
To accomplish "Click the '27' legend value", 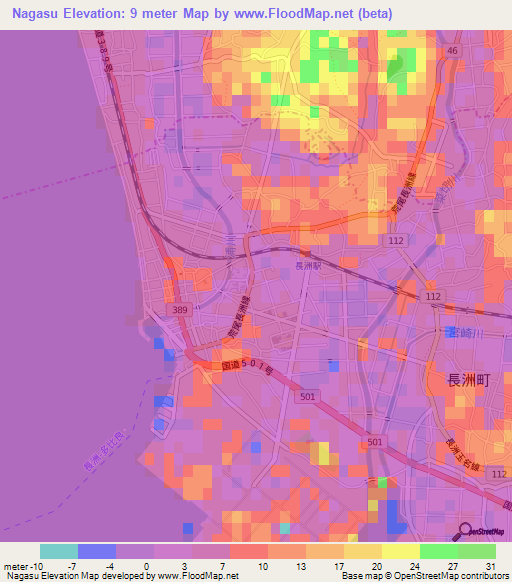I will click(453, 567).
